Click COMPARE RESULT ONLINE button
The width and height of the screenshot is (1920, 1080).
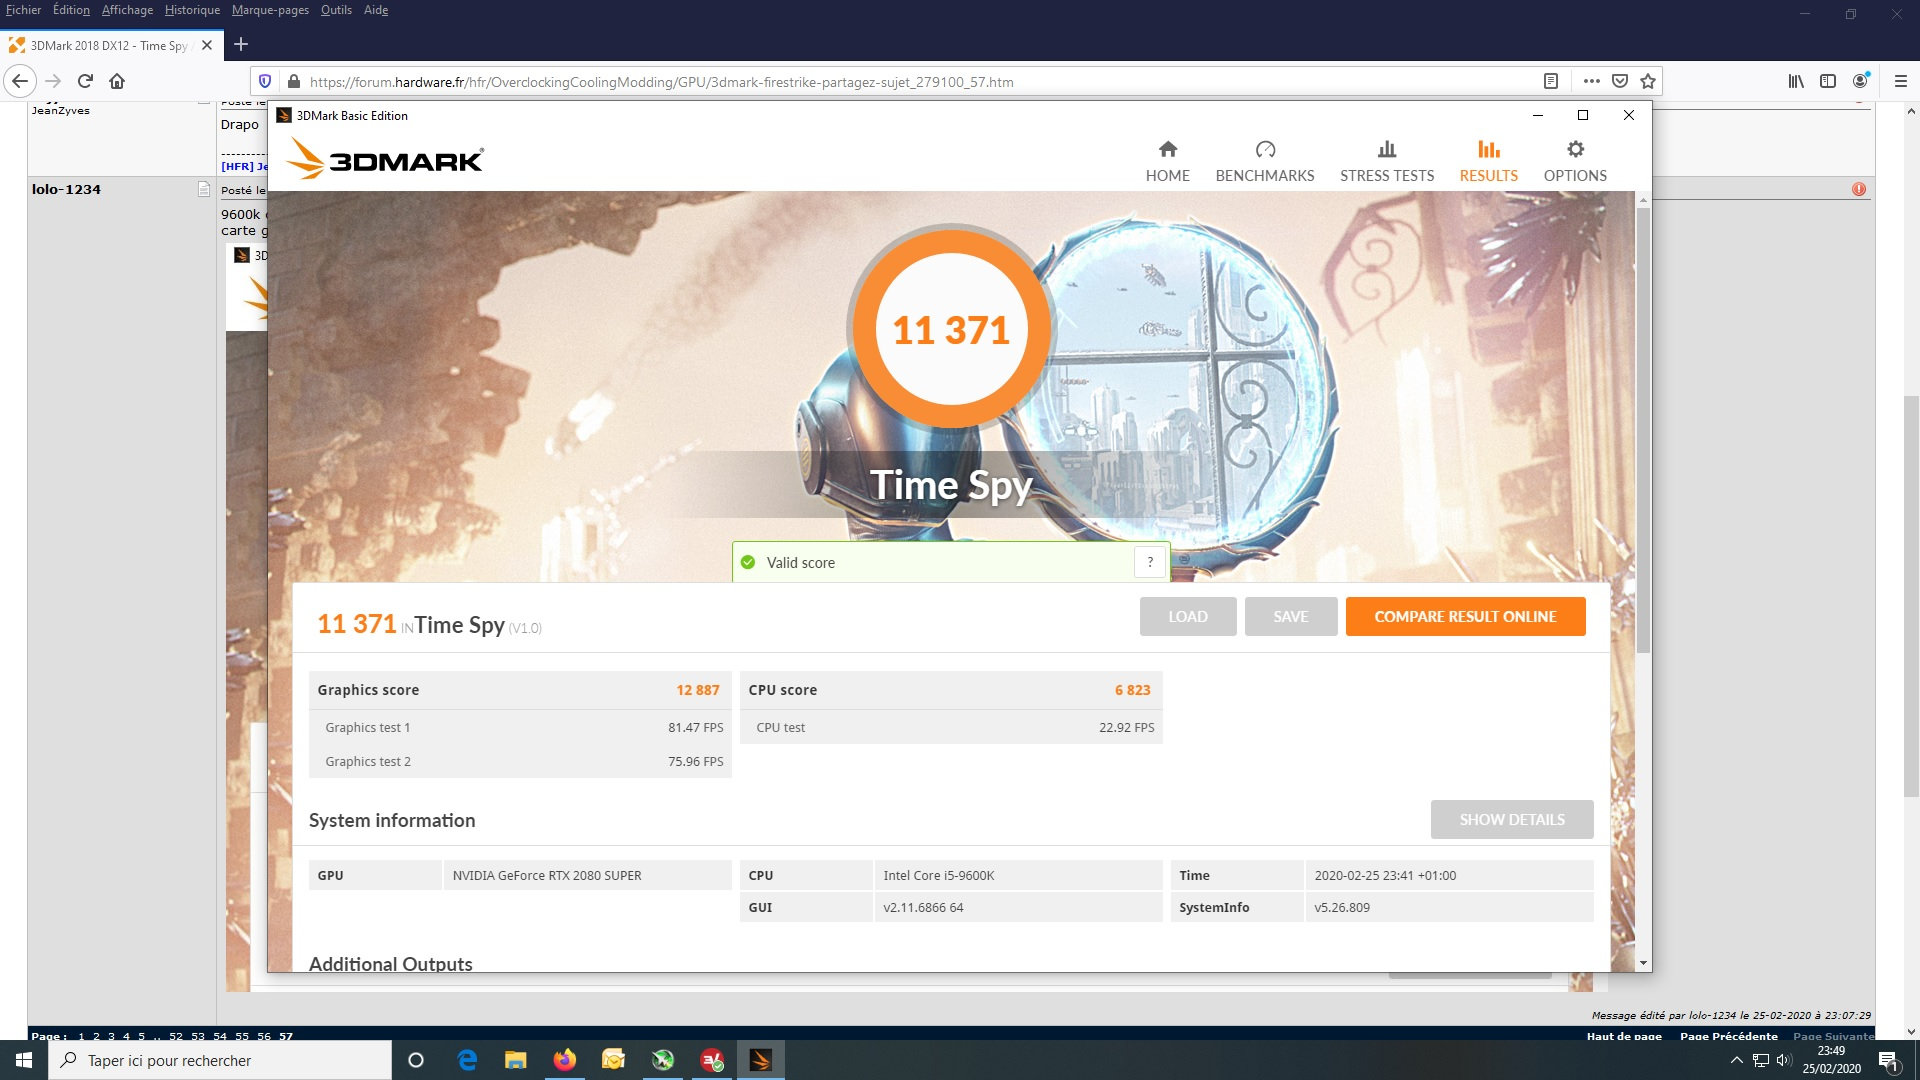coord(1465,616)
